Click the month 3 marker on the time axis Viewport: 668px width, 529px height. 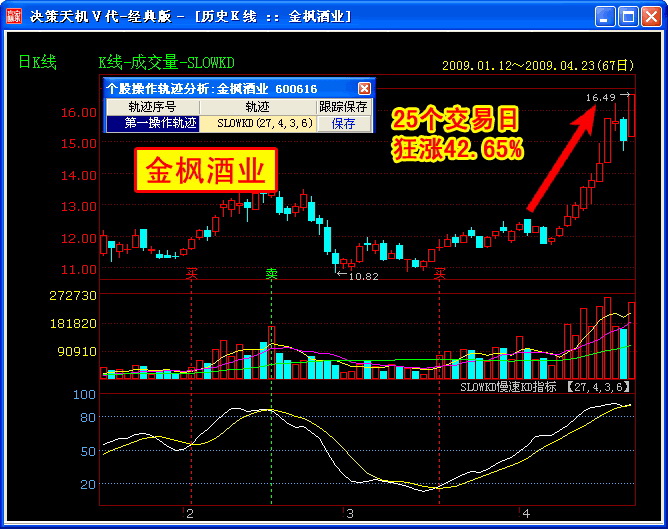[350, 514]
